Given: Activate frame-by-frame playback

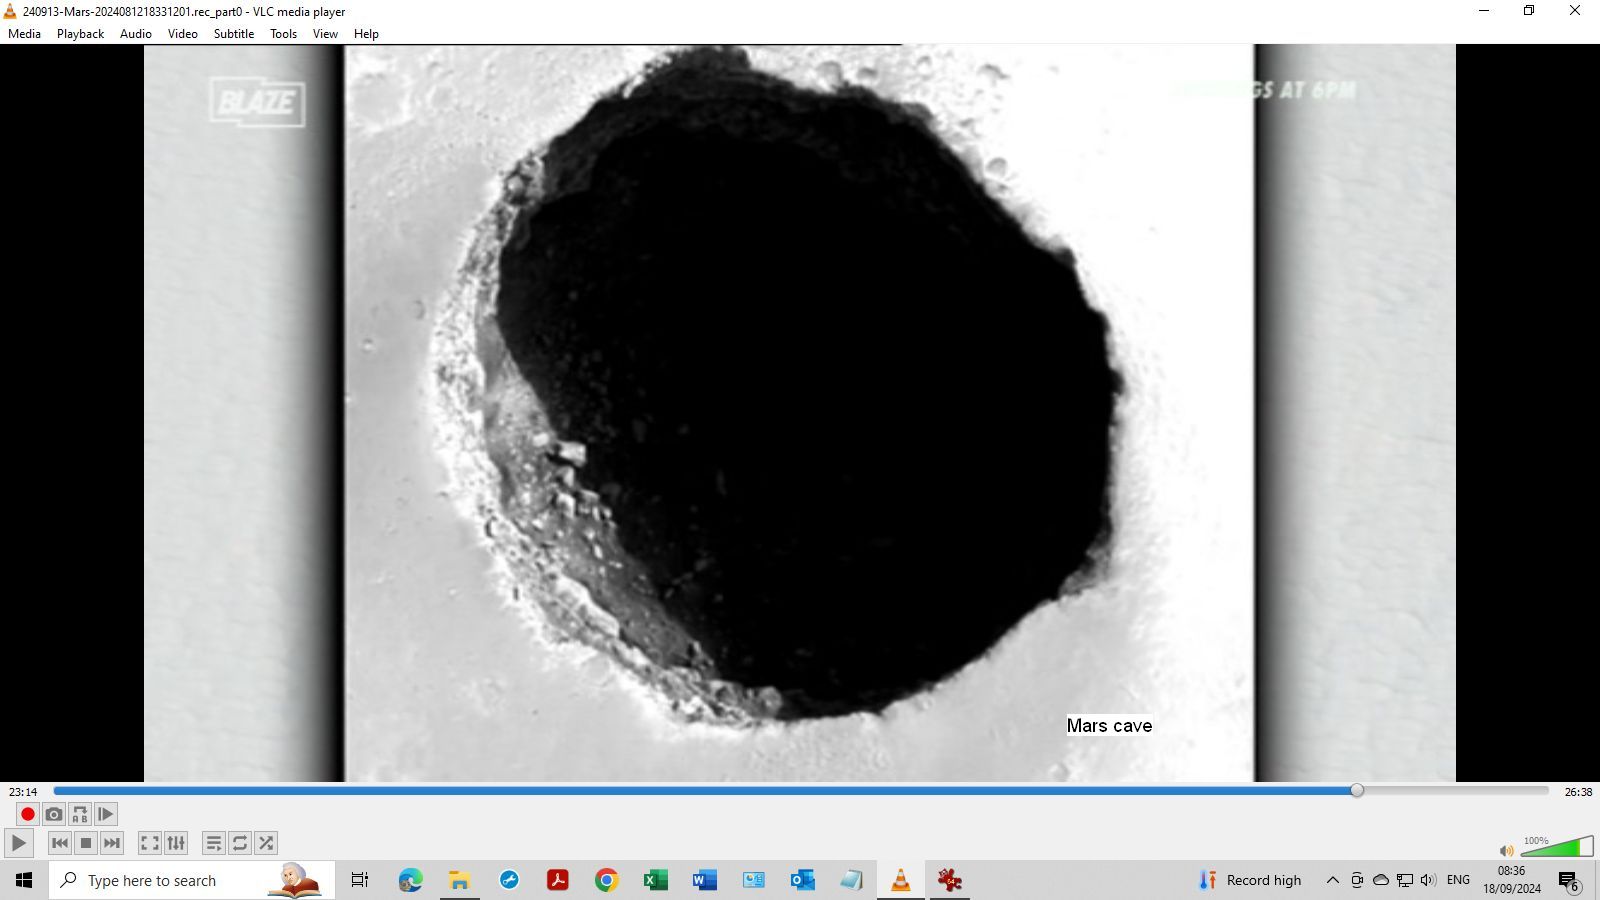Looking at the screenshot, I should [105, 814].
